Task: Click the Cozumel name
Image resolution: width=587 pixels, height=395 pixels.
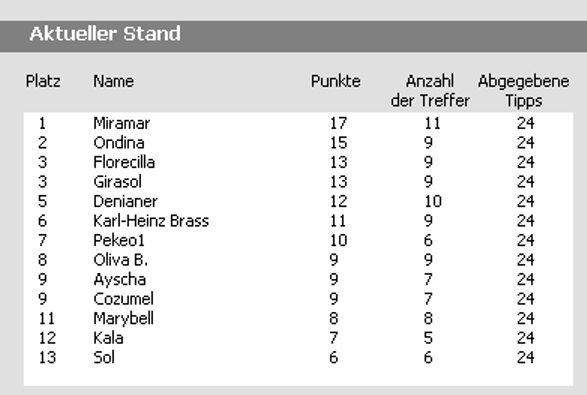Action: pyautogui.click(x=124, y=299)
